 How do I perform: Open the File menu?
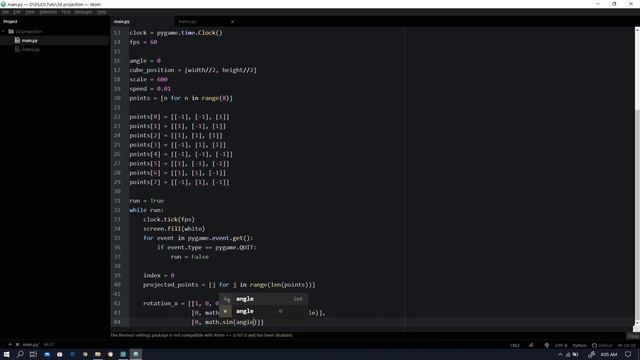tap(5, 12)
